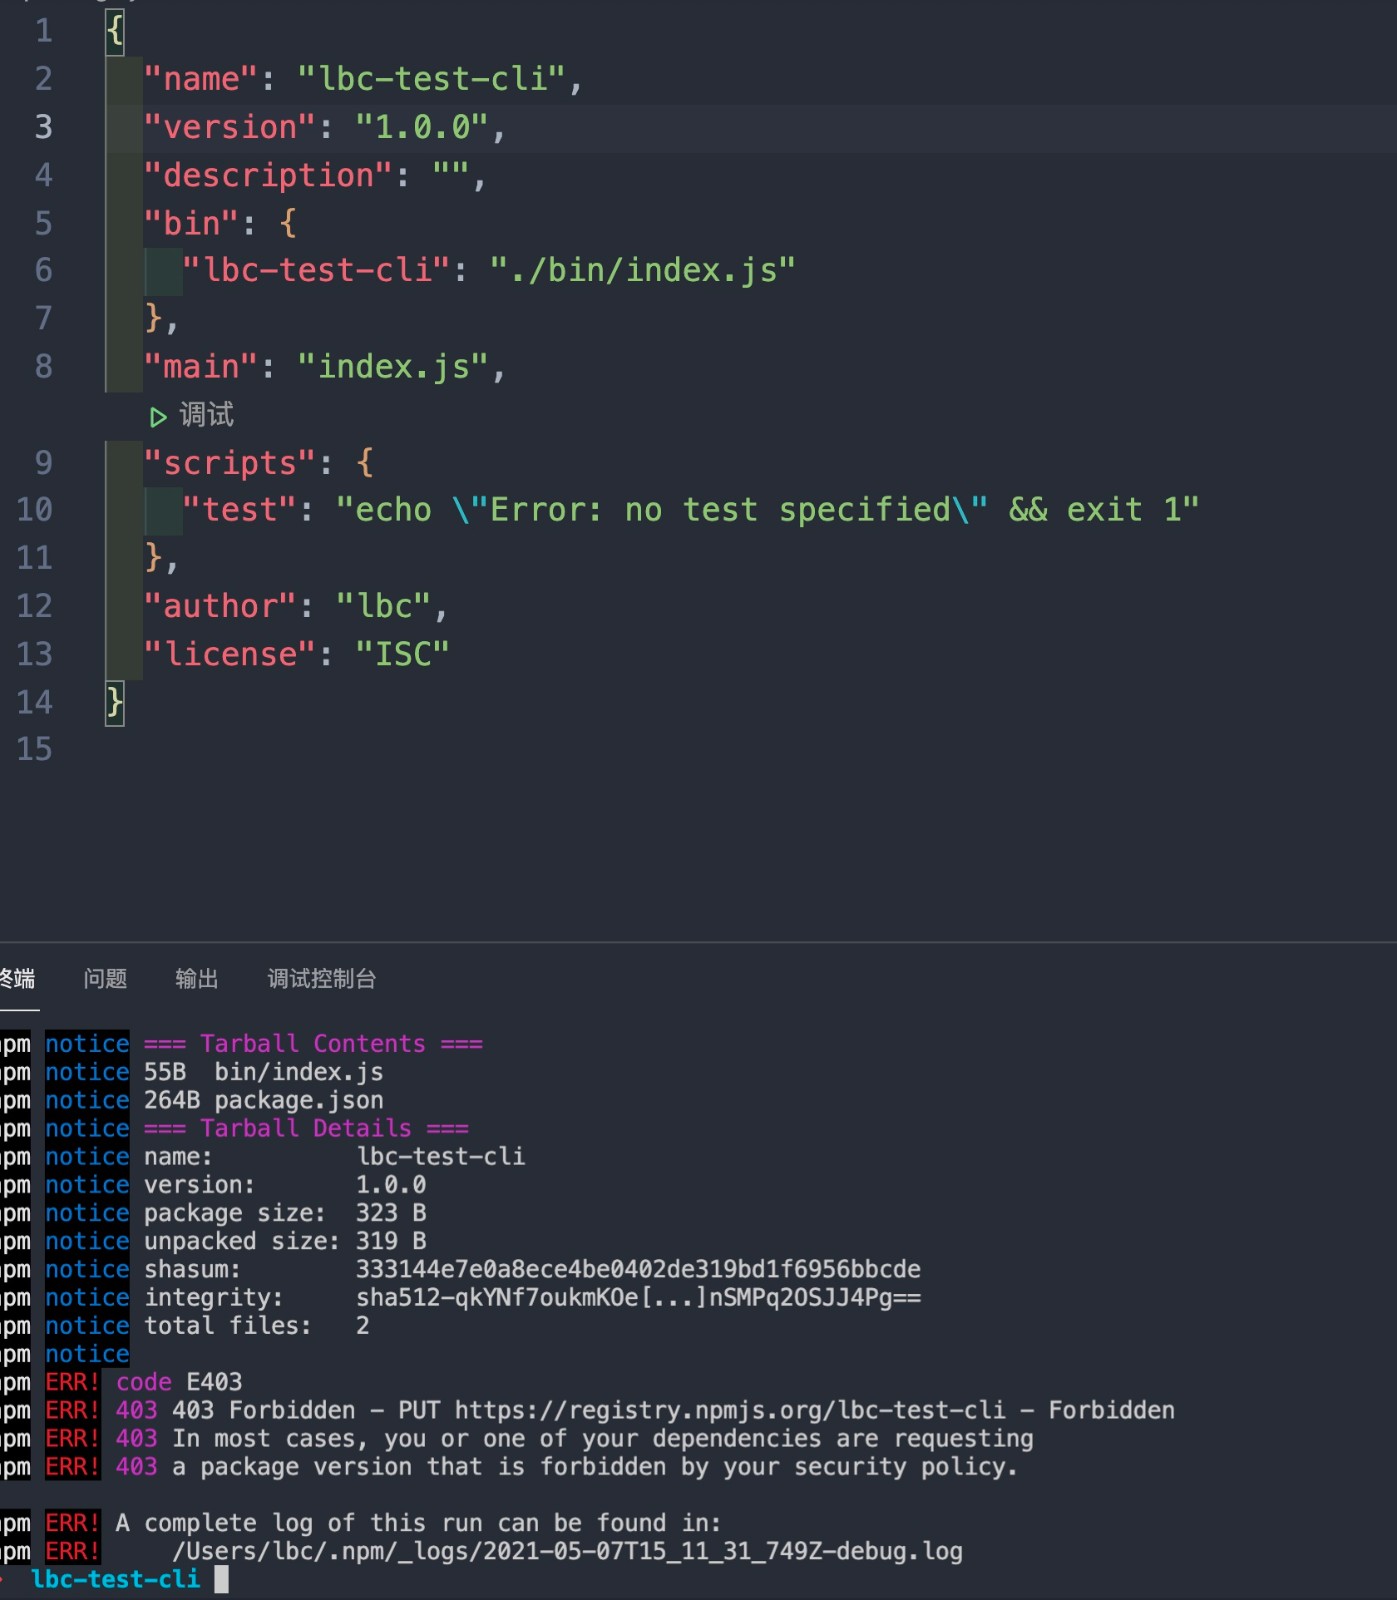Click the registry.npmjs.org URL in terminal
Viewport: 1397px width, 1600px height.
click(730, 1410)
